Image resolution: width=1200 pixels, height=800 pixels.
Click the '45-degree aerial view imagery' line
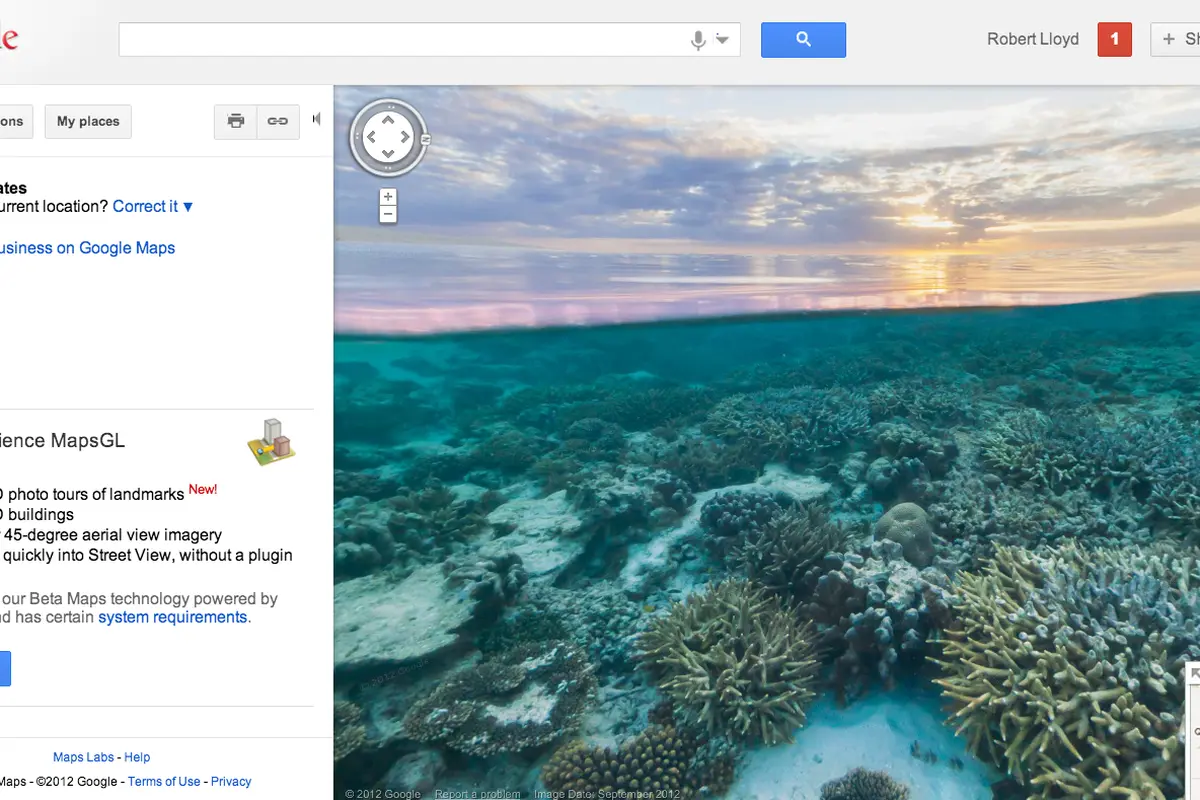(x=112, y=535)
